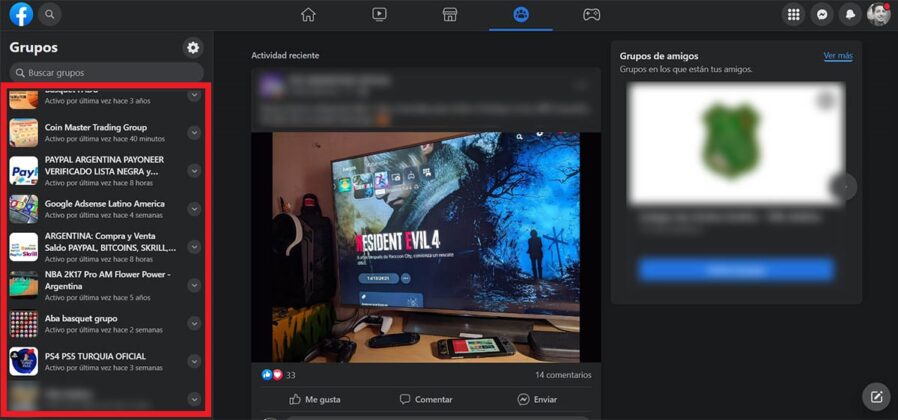898x420 pixels.
Task: Click the Actividad reciente heading
Action: tap(285, 56)
